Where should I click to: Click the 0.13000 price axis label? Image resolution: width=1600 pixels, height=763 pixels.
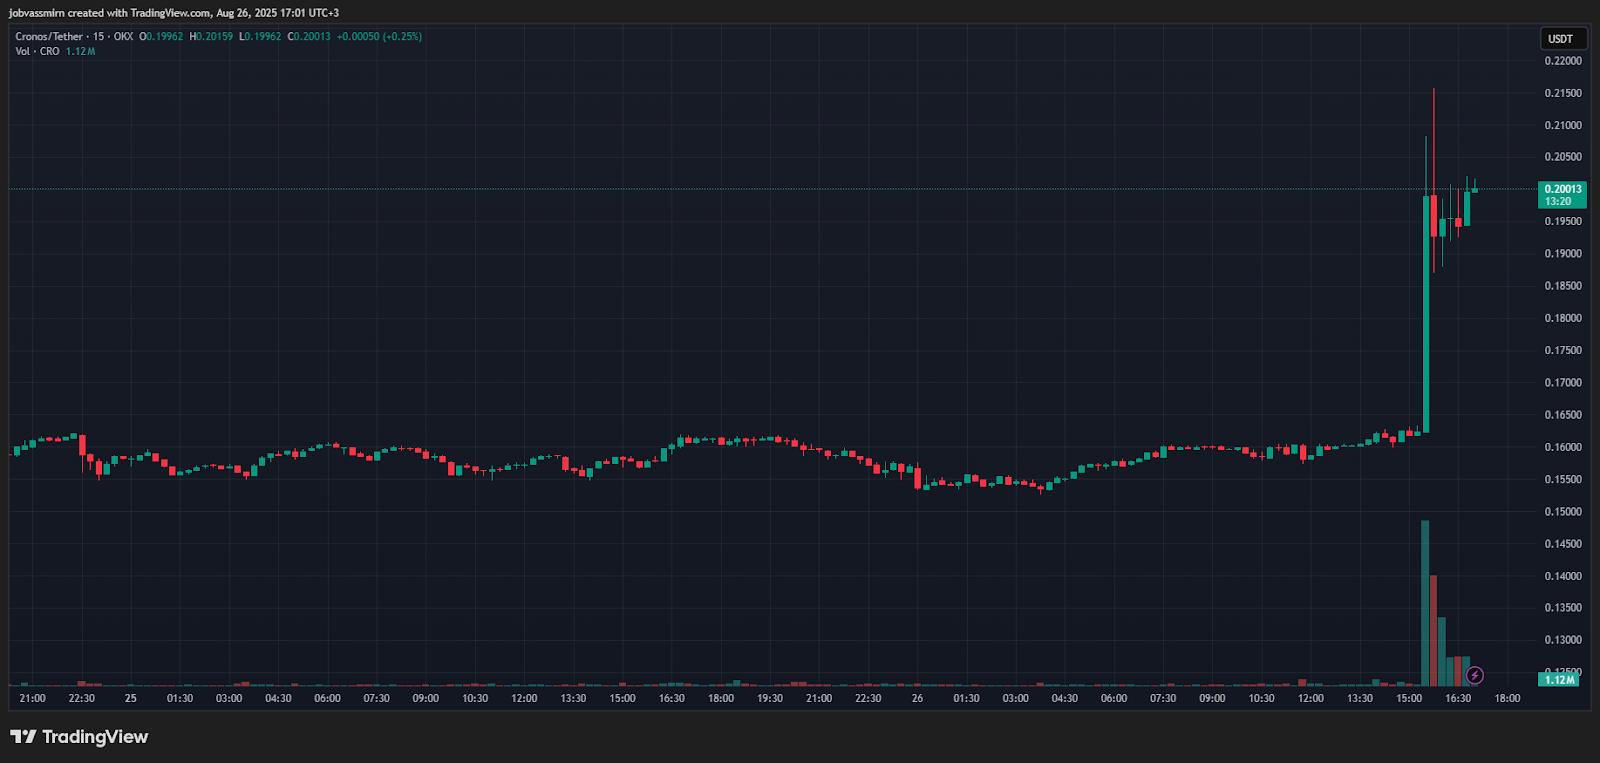coord(1563,640)
